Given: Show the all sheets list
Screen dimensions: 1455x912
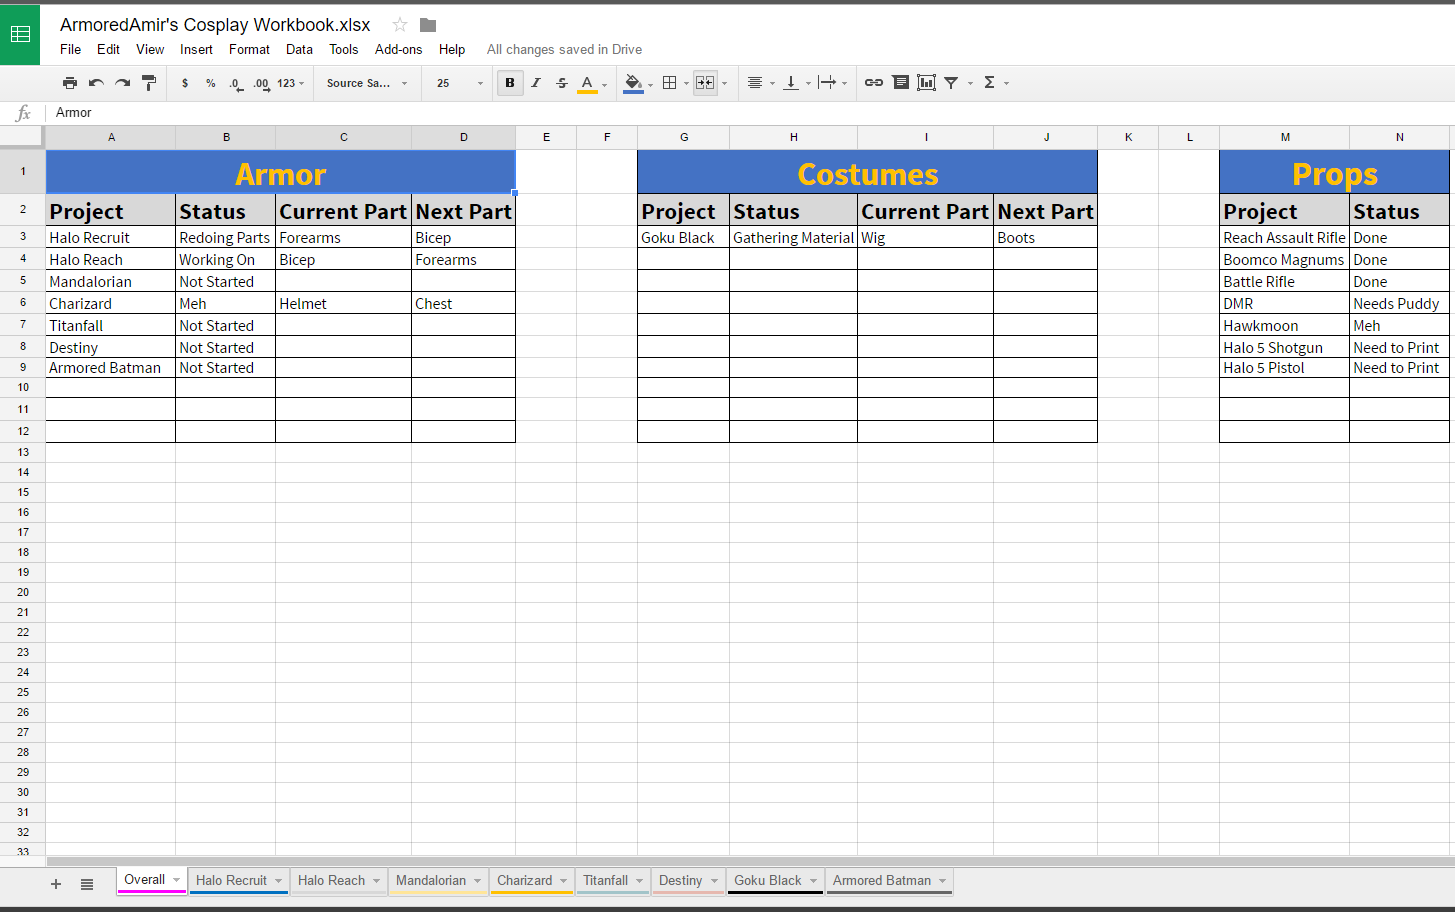Looking at the screenshot, I should pos(87,884).
